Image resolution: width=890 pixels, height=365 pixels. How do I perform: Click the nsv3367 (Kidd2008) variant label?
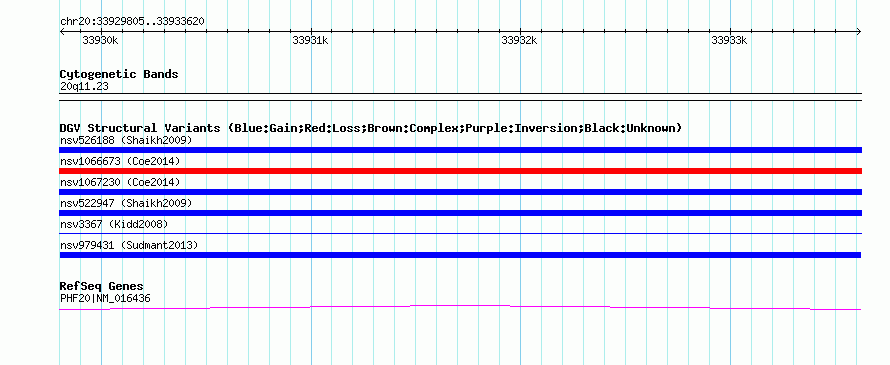click(114, 224)
